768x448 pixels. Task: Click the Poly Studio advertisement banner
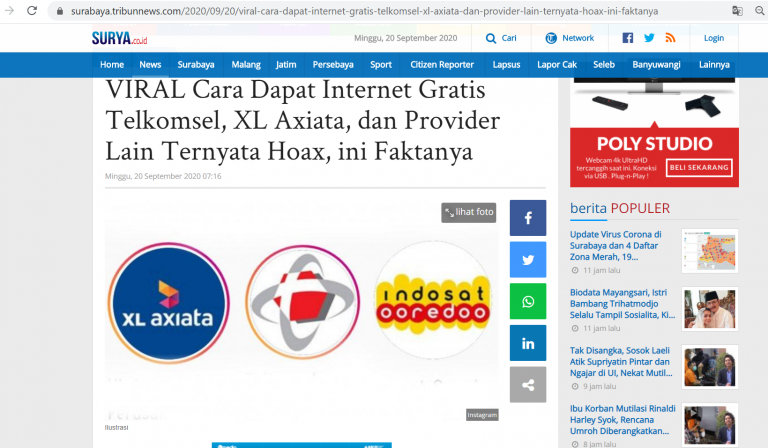pos(654,132)
